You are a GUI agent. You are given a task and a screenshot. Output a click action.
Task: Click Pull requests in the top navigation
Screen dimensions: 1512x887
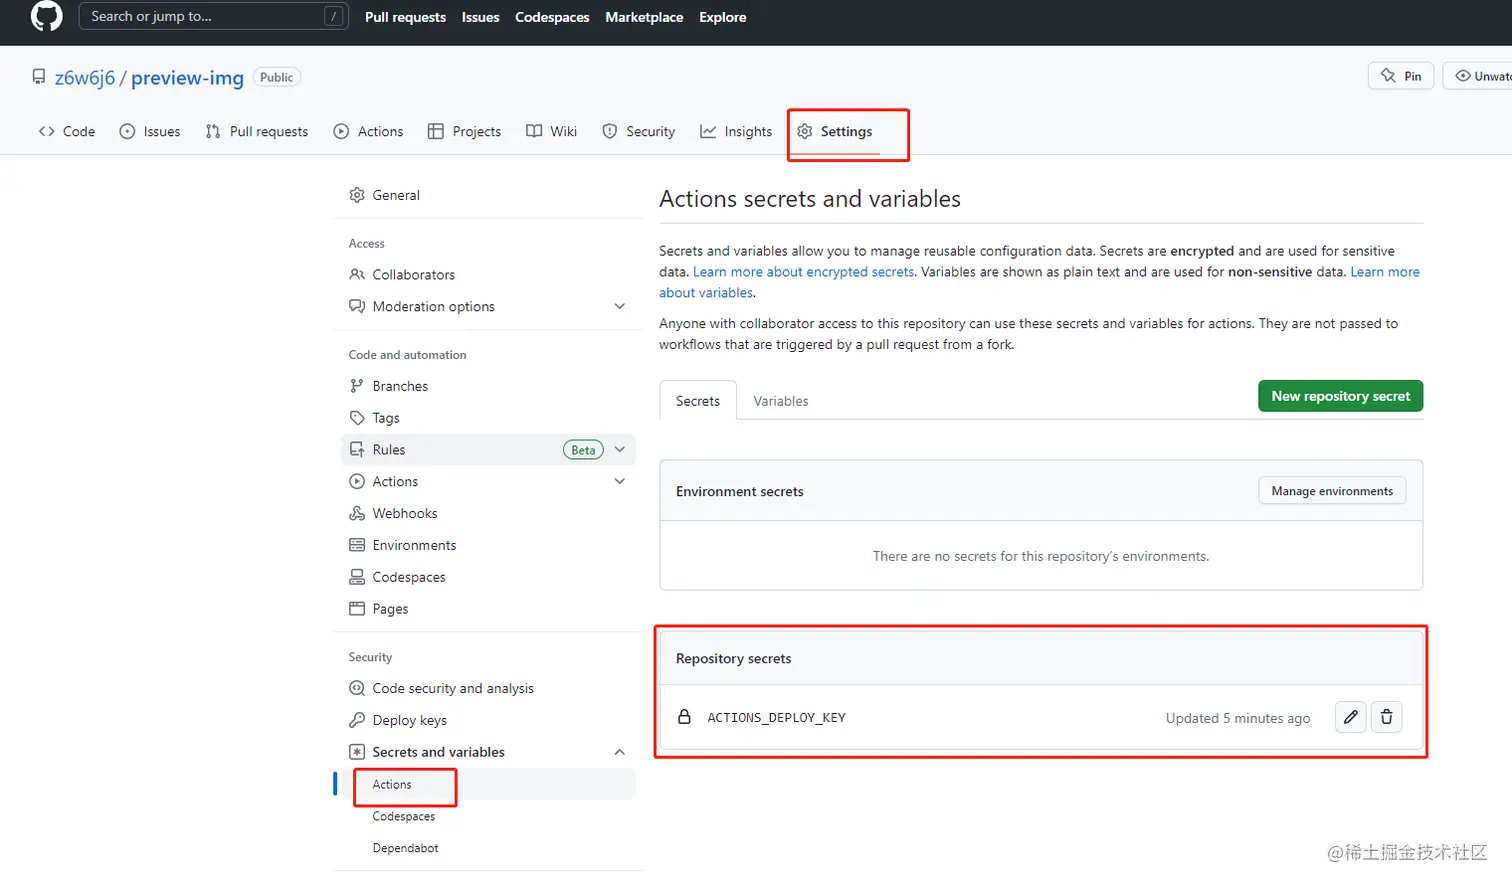click(405, 17)
